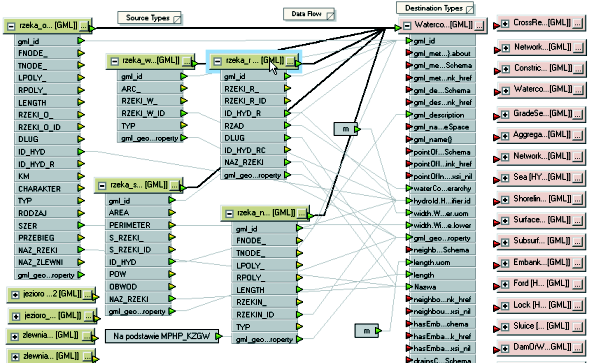Viewport: 590px width, 363px height.
Task: Open properties button of CrossRe feature type
Action: tap(579, 24)
